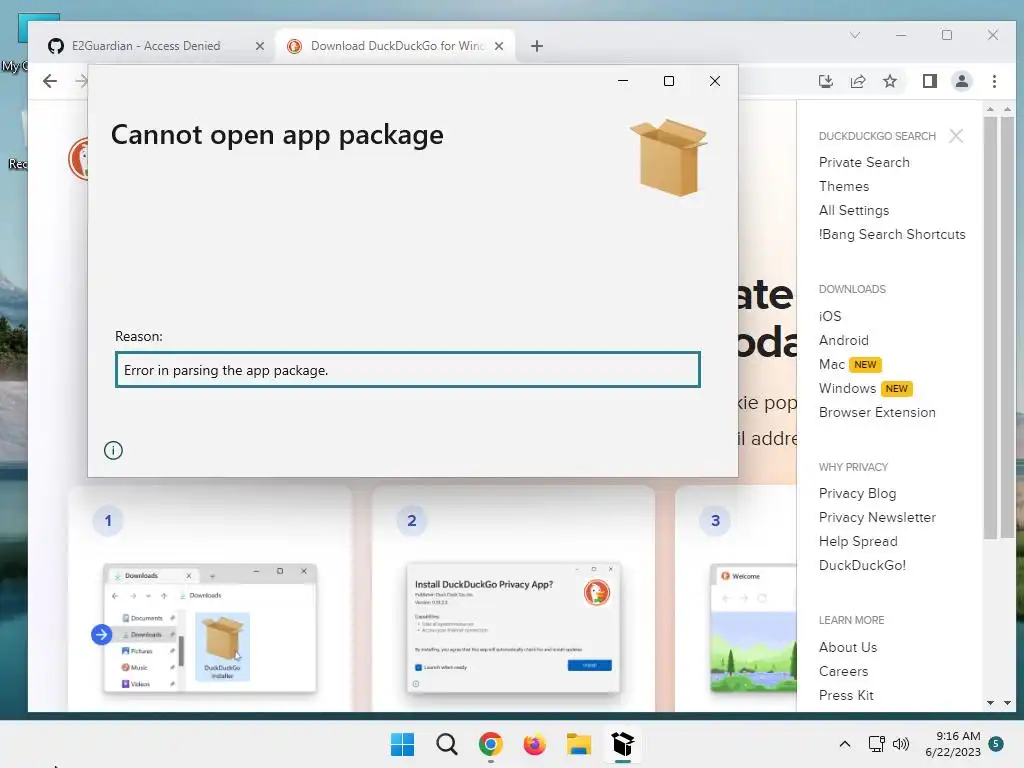Screen dimensions: 1024x768
Task: Open Chrome's three-dot menu
Action: pyautogui.click(x=994, y=81)
